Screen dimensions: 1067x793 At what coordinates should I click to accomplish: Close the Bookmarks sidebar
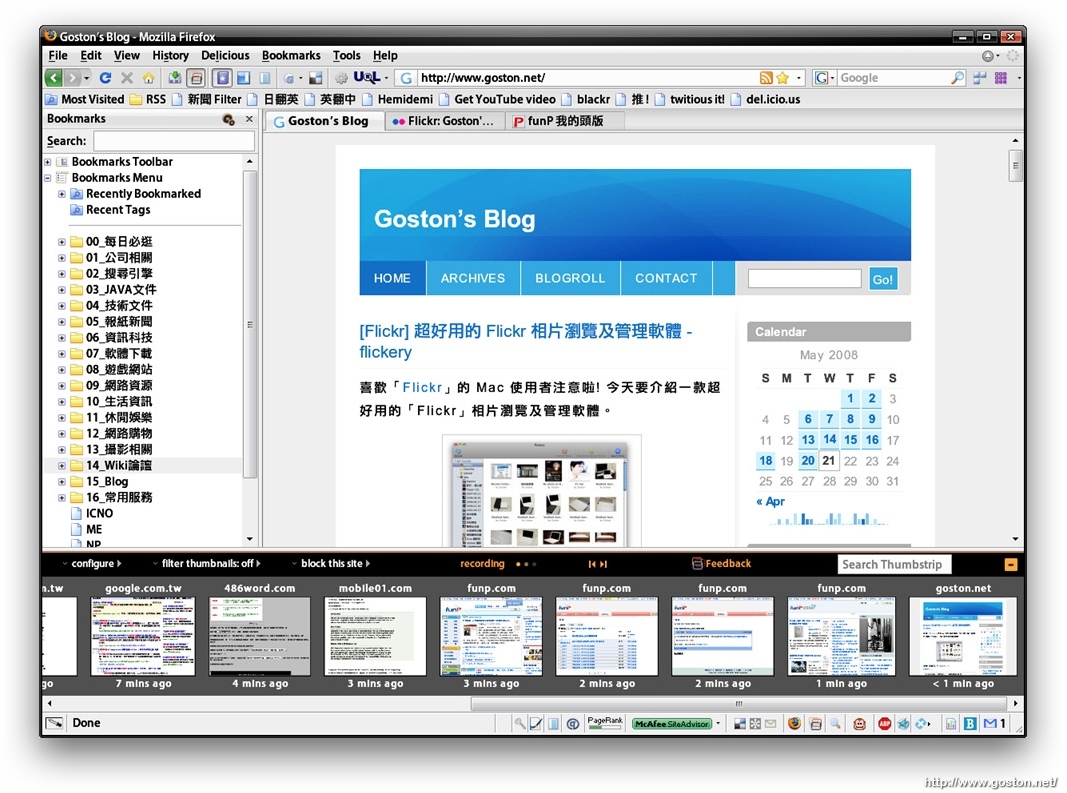tap(249, 119)
